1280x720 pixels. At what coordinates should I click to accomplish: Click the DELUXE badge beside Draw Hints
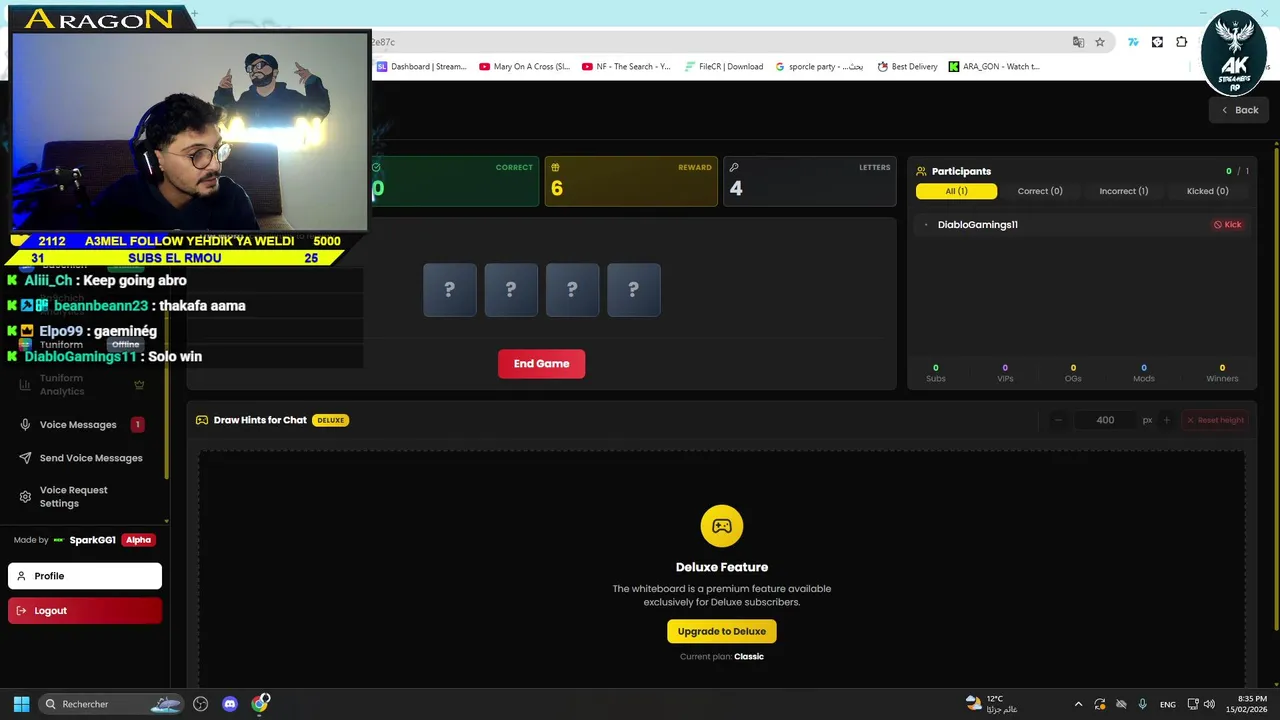(330, 420)
